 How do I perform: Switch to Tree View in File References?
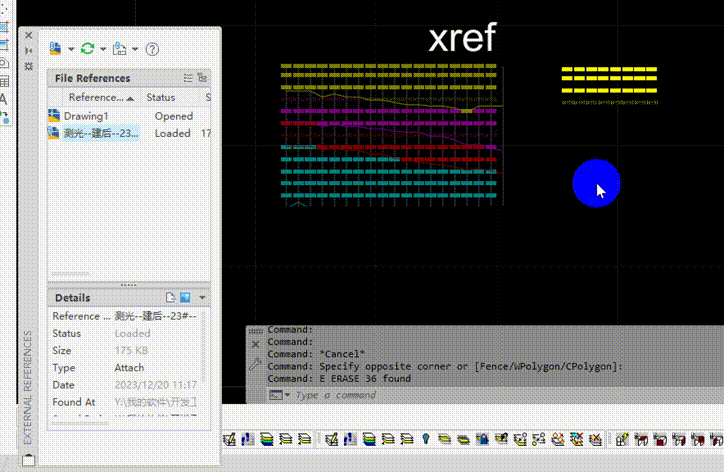[202, 77]
